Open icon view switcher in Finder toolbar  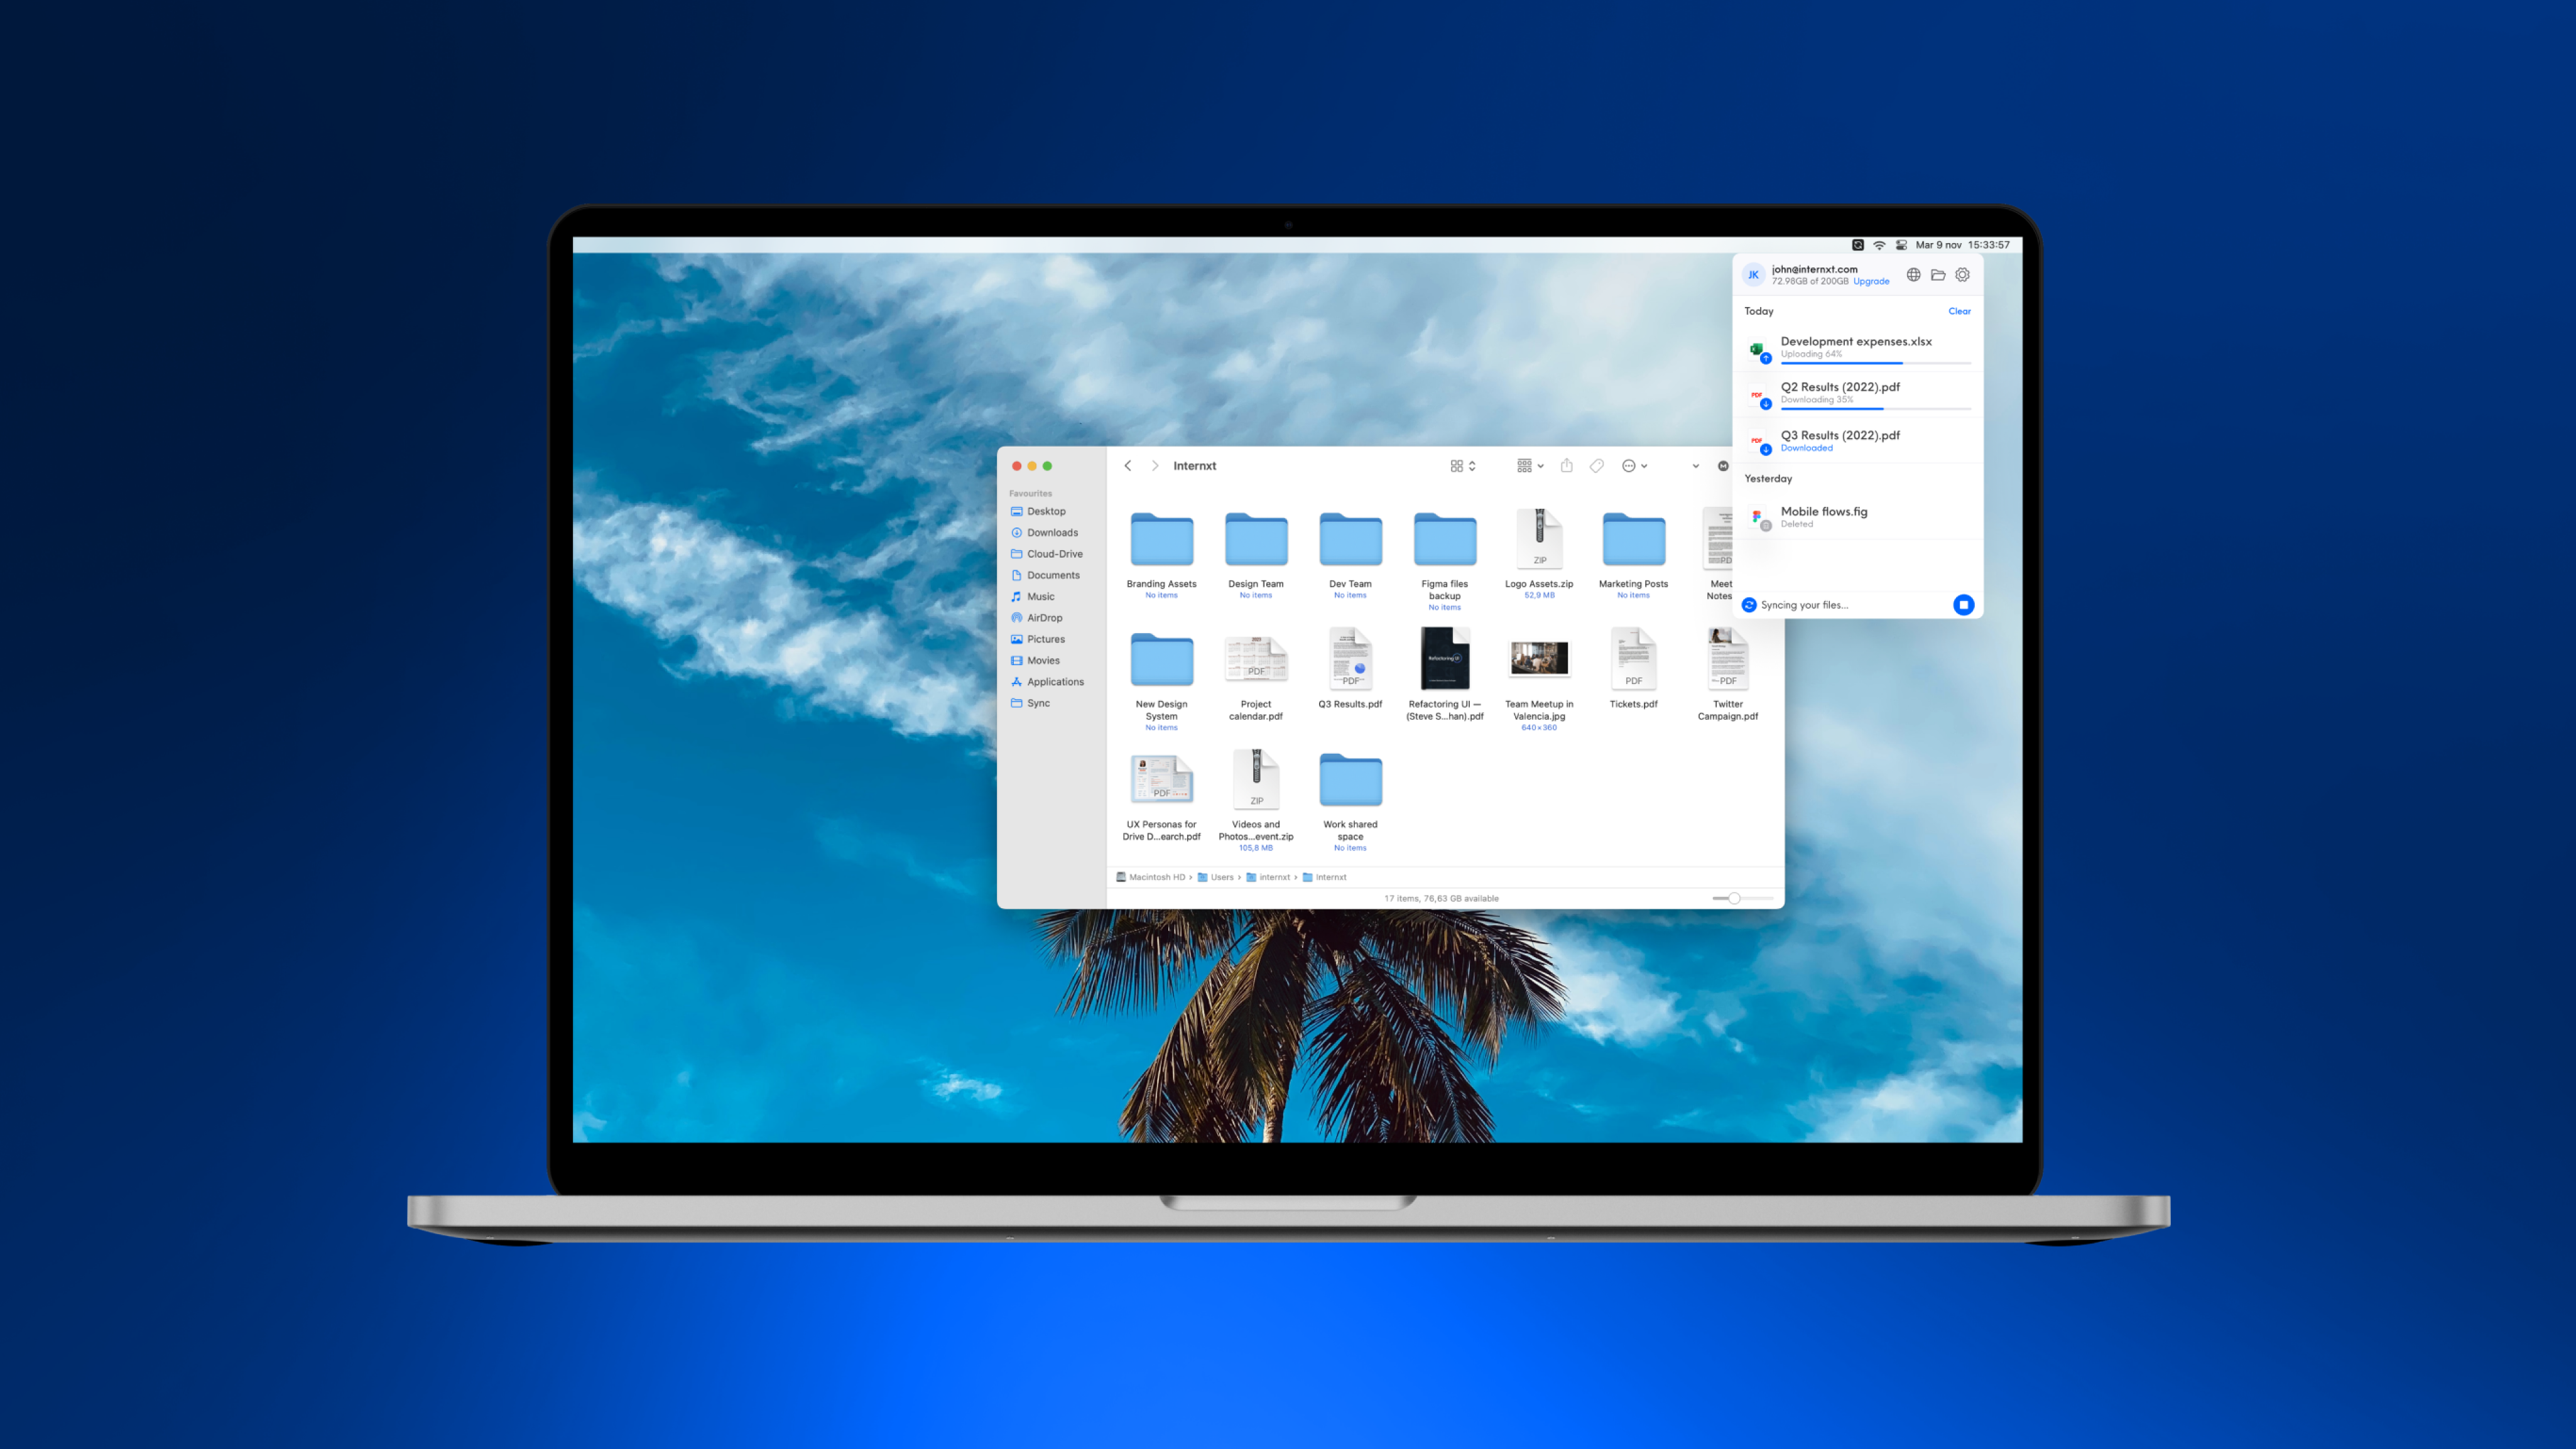point(1463,466)
